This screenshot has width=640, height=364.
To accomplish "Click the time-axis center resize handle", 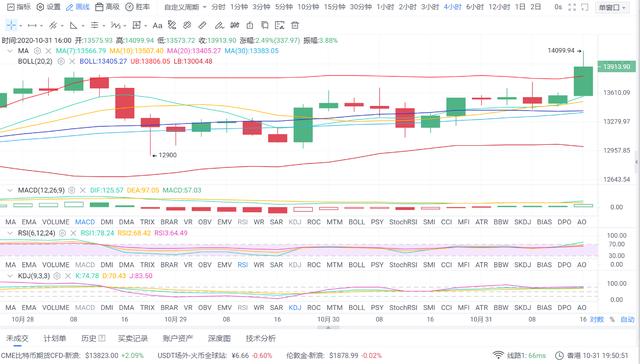I will tap(329, 327).
